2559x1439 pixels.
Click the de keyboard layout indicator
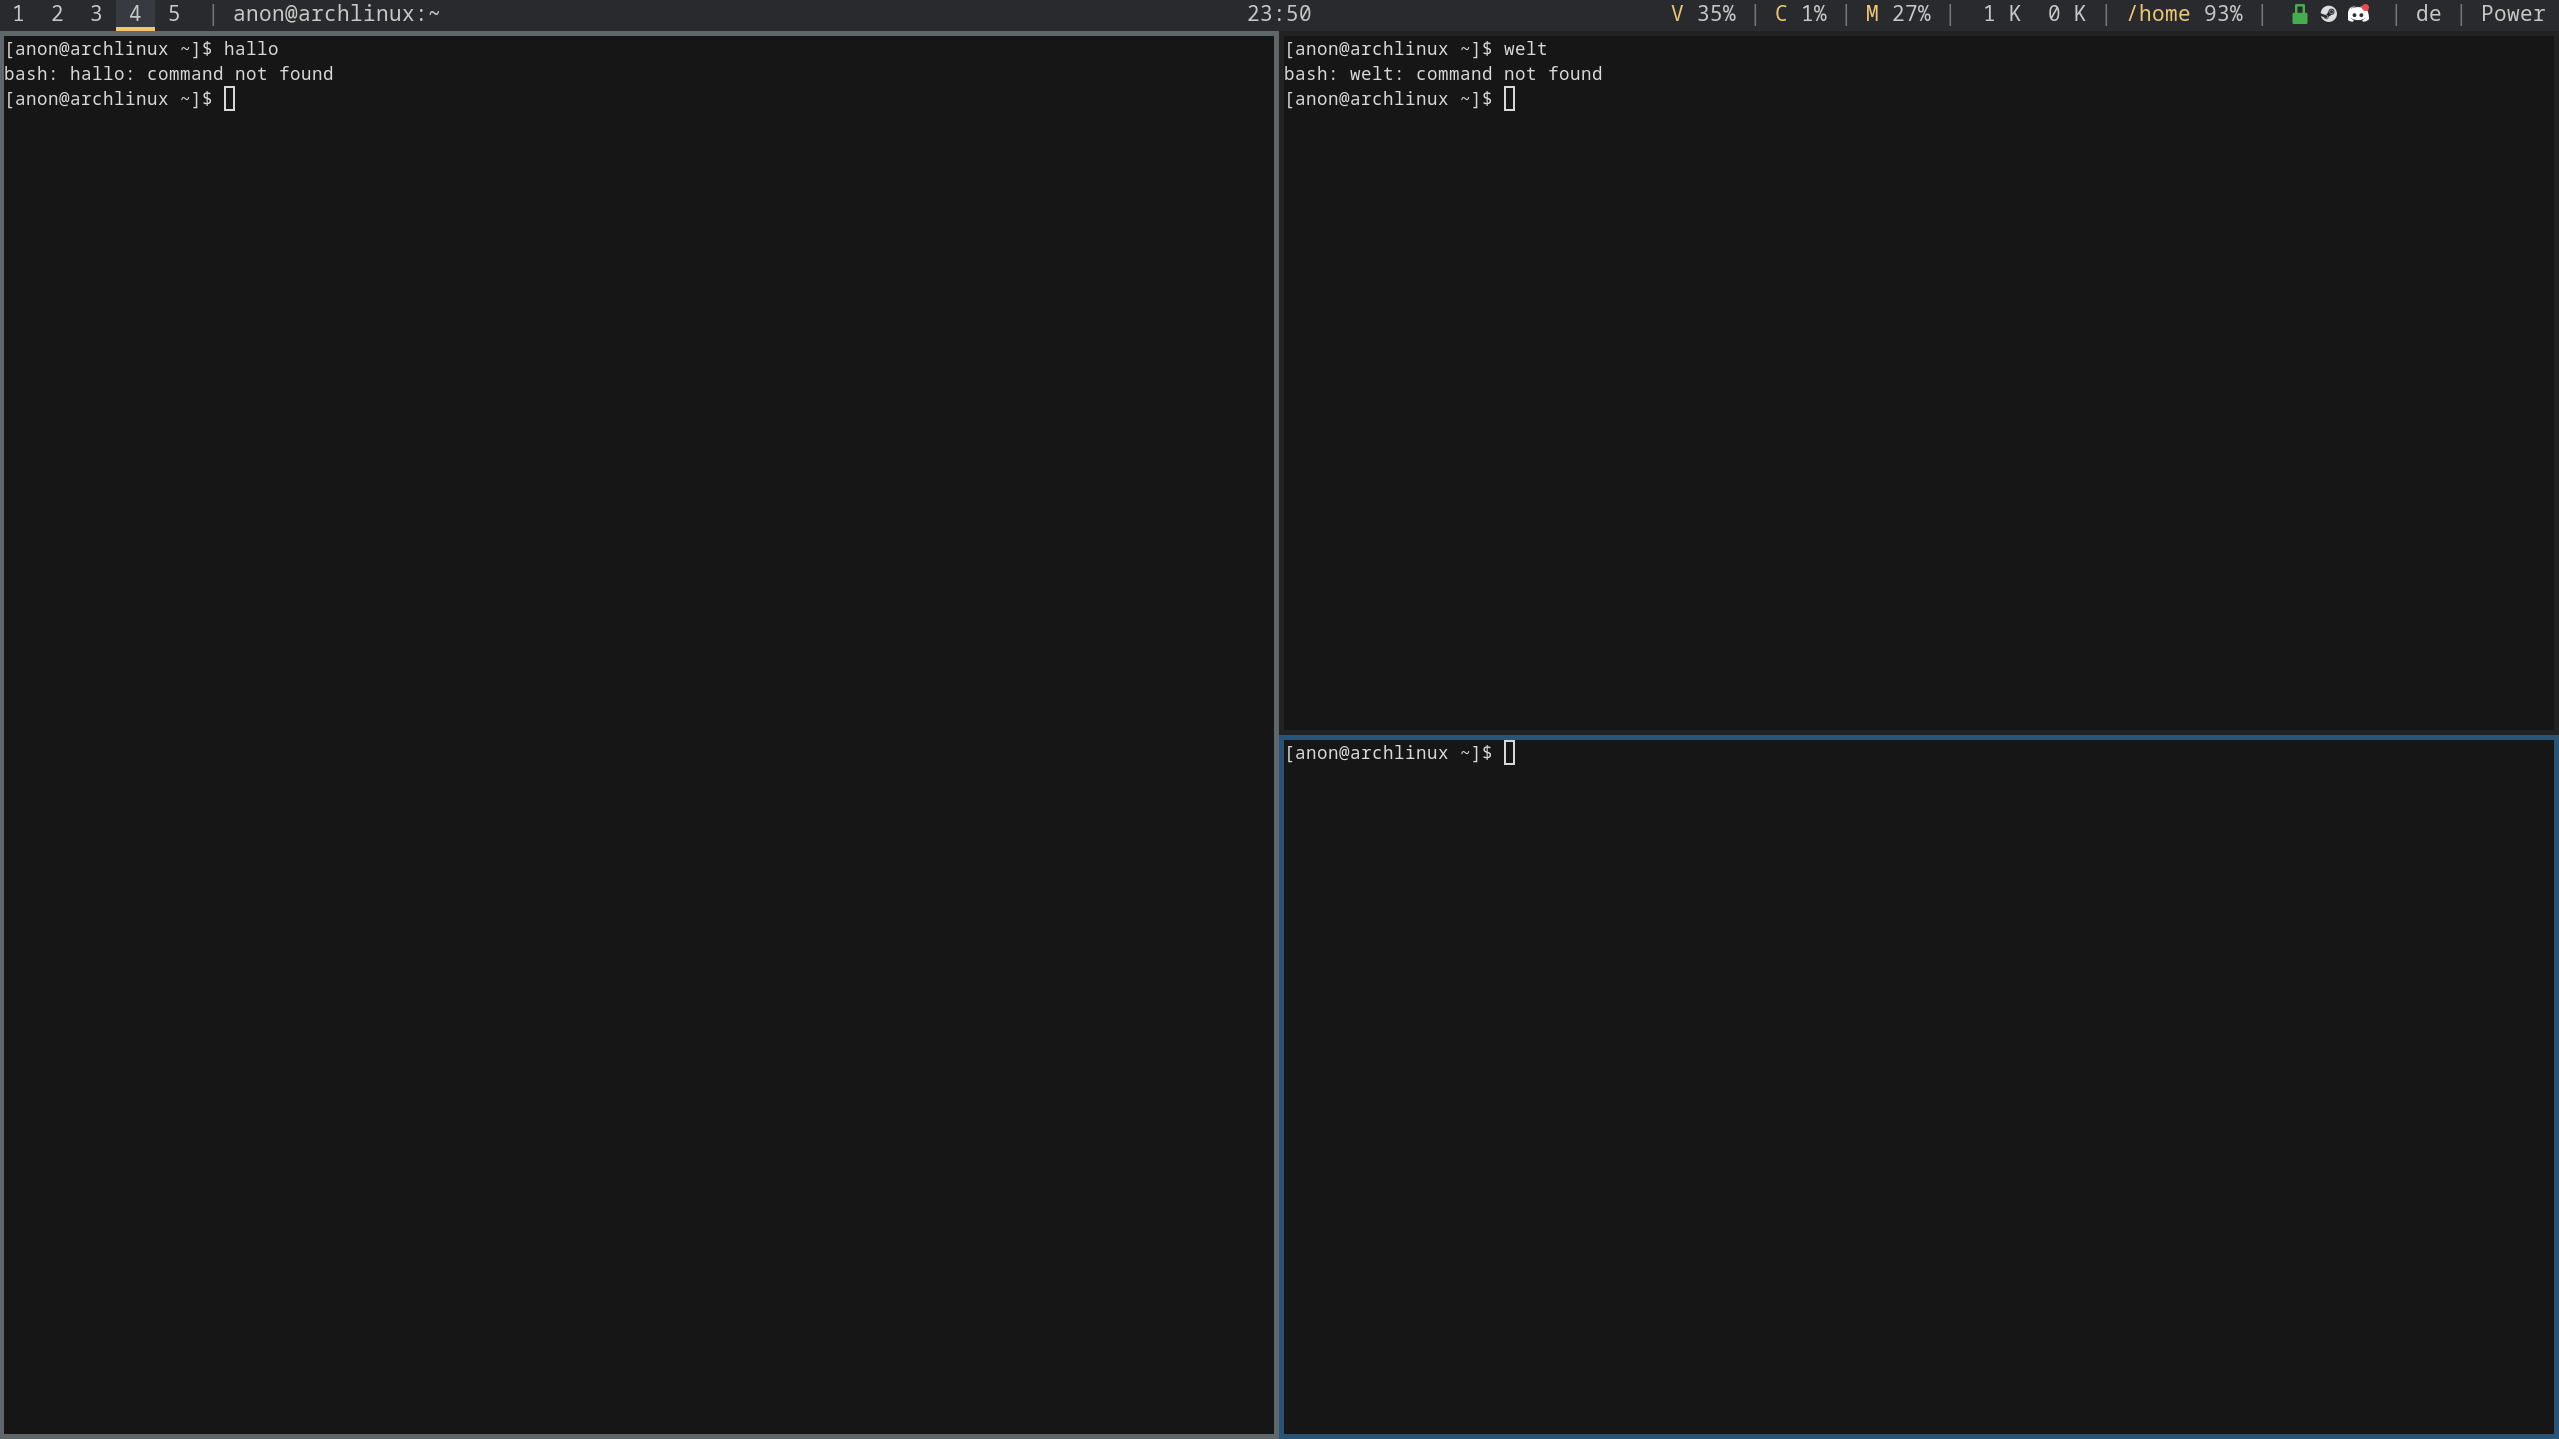tap(2428, 14)
